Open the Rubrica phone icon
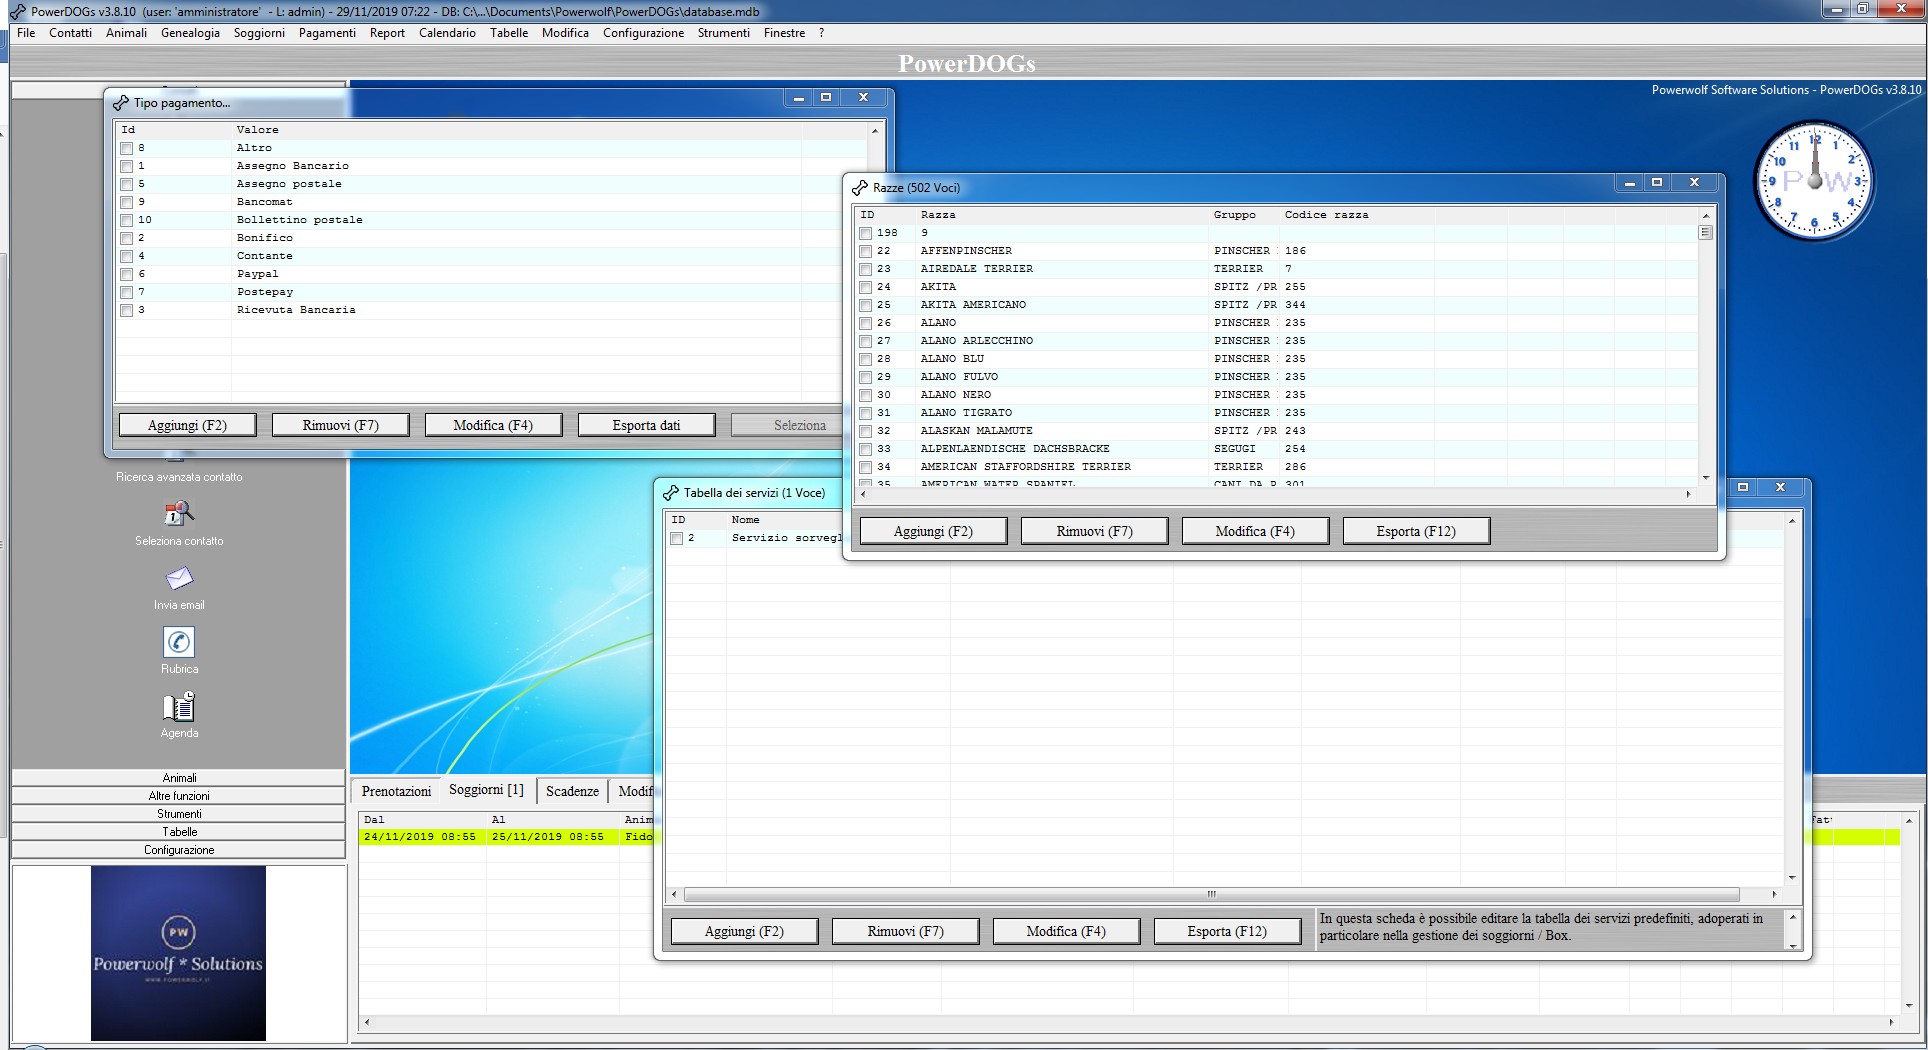1928x1050 pixels. tap(179, 642)
